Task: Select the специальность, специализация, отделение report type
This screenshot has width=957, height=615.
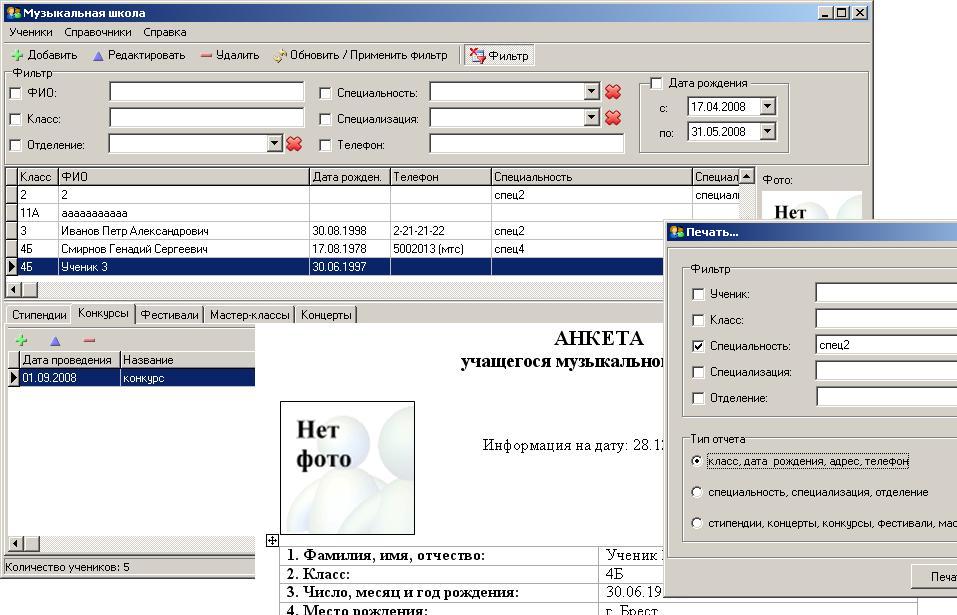Action: (x=697, y=492)
